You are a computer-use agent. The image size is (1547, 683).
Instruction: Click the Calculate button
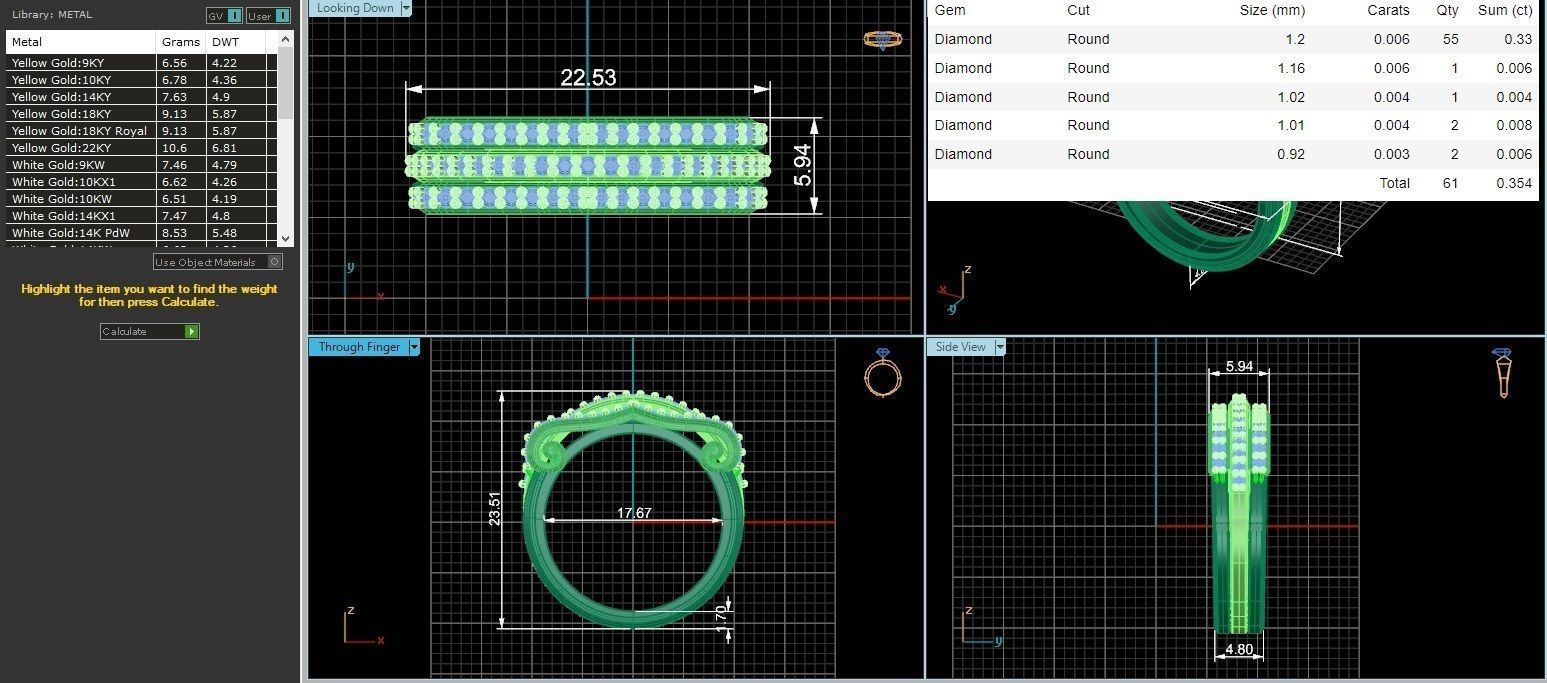tap(150, 331)
